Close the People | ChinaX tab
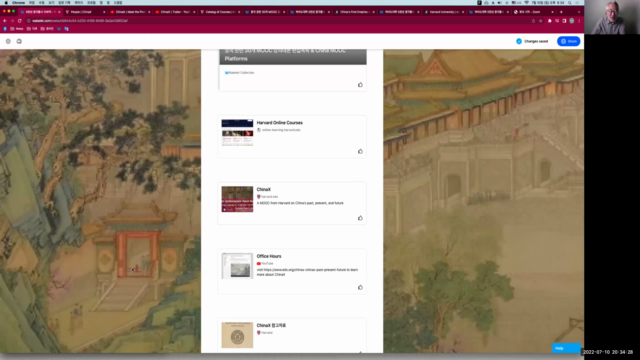The height and width of the screenshot is (360, 640). [x=104, y=12]
